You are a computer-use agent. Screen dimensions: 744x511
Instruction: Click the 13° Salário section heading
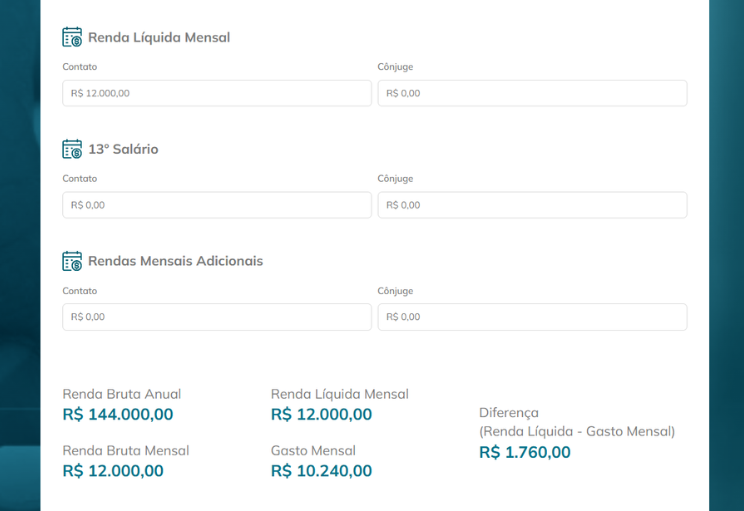[x=123, y=149]
